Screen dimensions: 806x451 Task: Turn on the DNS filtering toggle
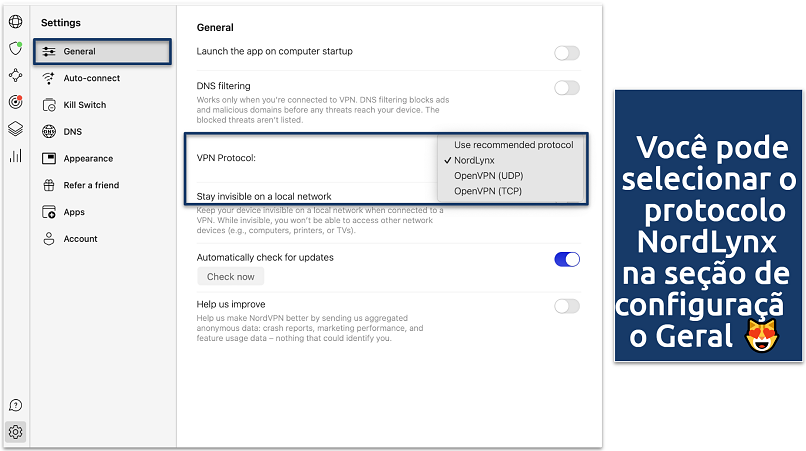(x=566, y=88)
